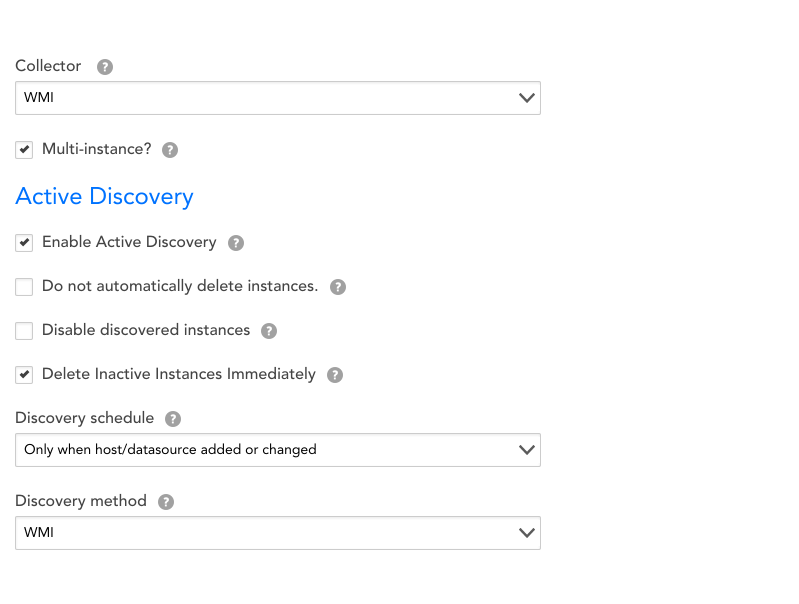This screenshot has height=604, width=799.
Task: Uncheck Delete Inactive Instances Immediately
Action: (x=24, y=375)
